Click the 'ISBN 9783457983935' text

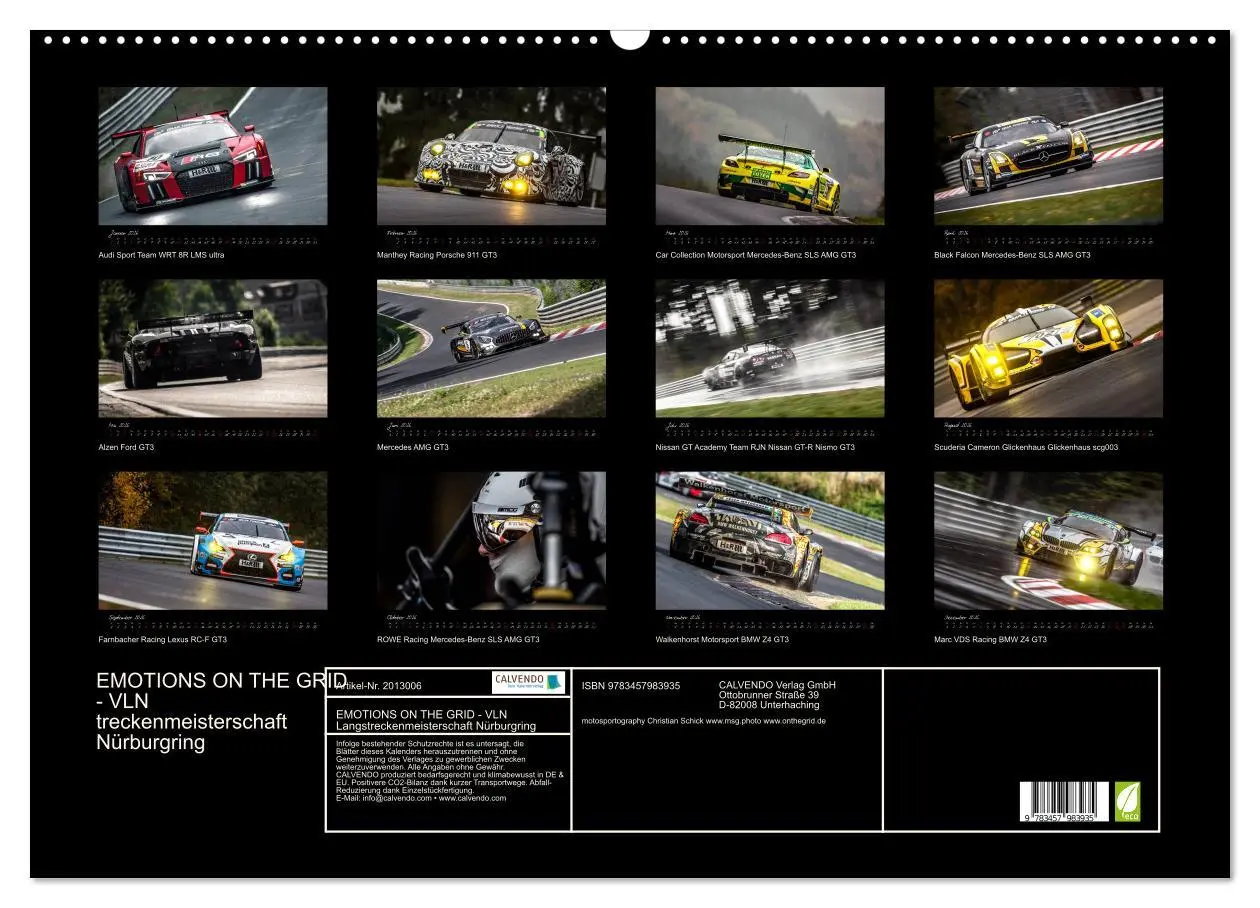coord(631,685)
